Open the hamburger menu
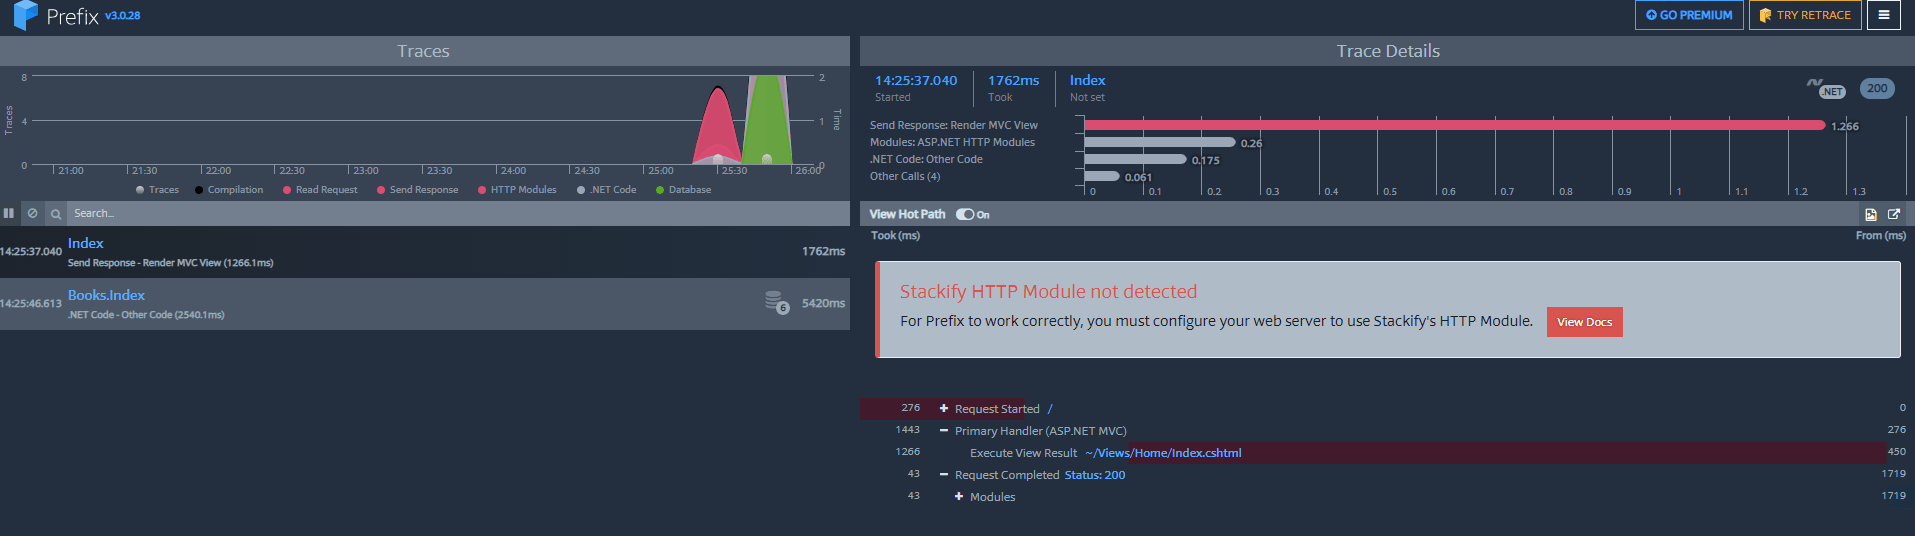Image resolution: width=1915 pixels, height=536 pixels. coord(1884,15)
